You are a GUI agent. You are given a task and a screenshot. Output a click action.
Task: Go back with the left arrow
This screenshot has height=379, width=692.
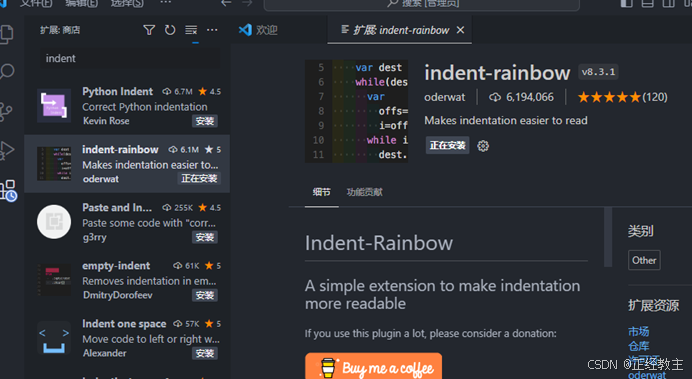226,3
